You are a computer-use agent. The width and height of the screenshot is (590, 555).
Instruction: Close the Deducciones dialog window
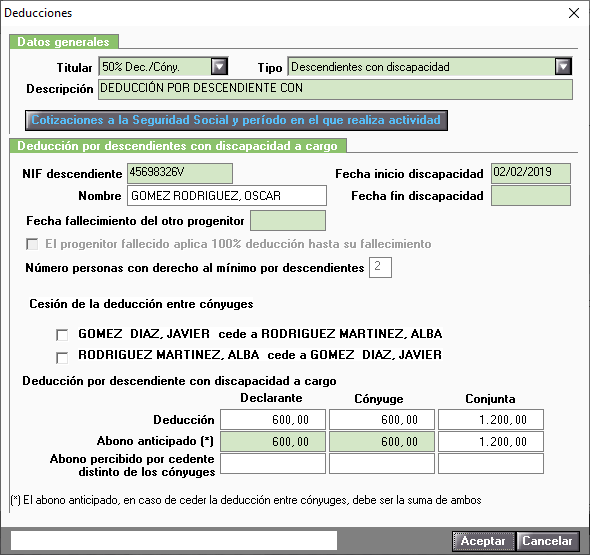[x=573, y=13]
